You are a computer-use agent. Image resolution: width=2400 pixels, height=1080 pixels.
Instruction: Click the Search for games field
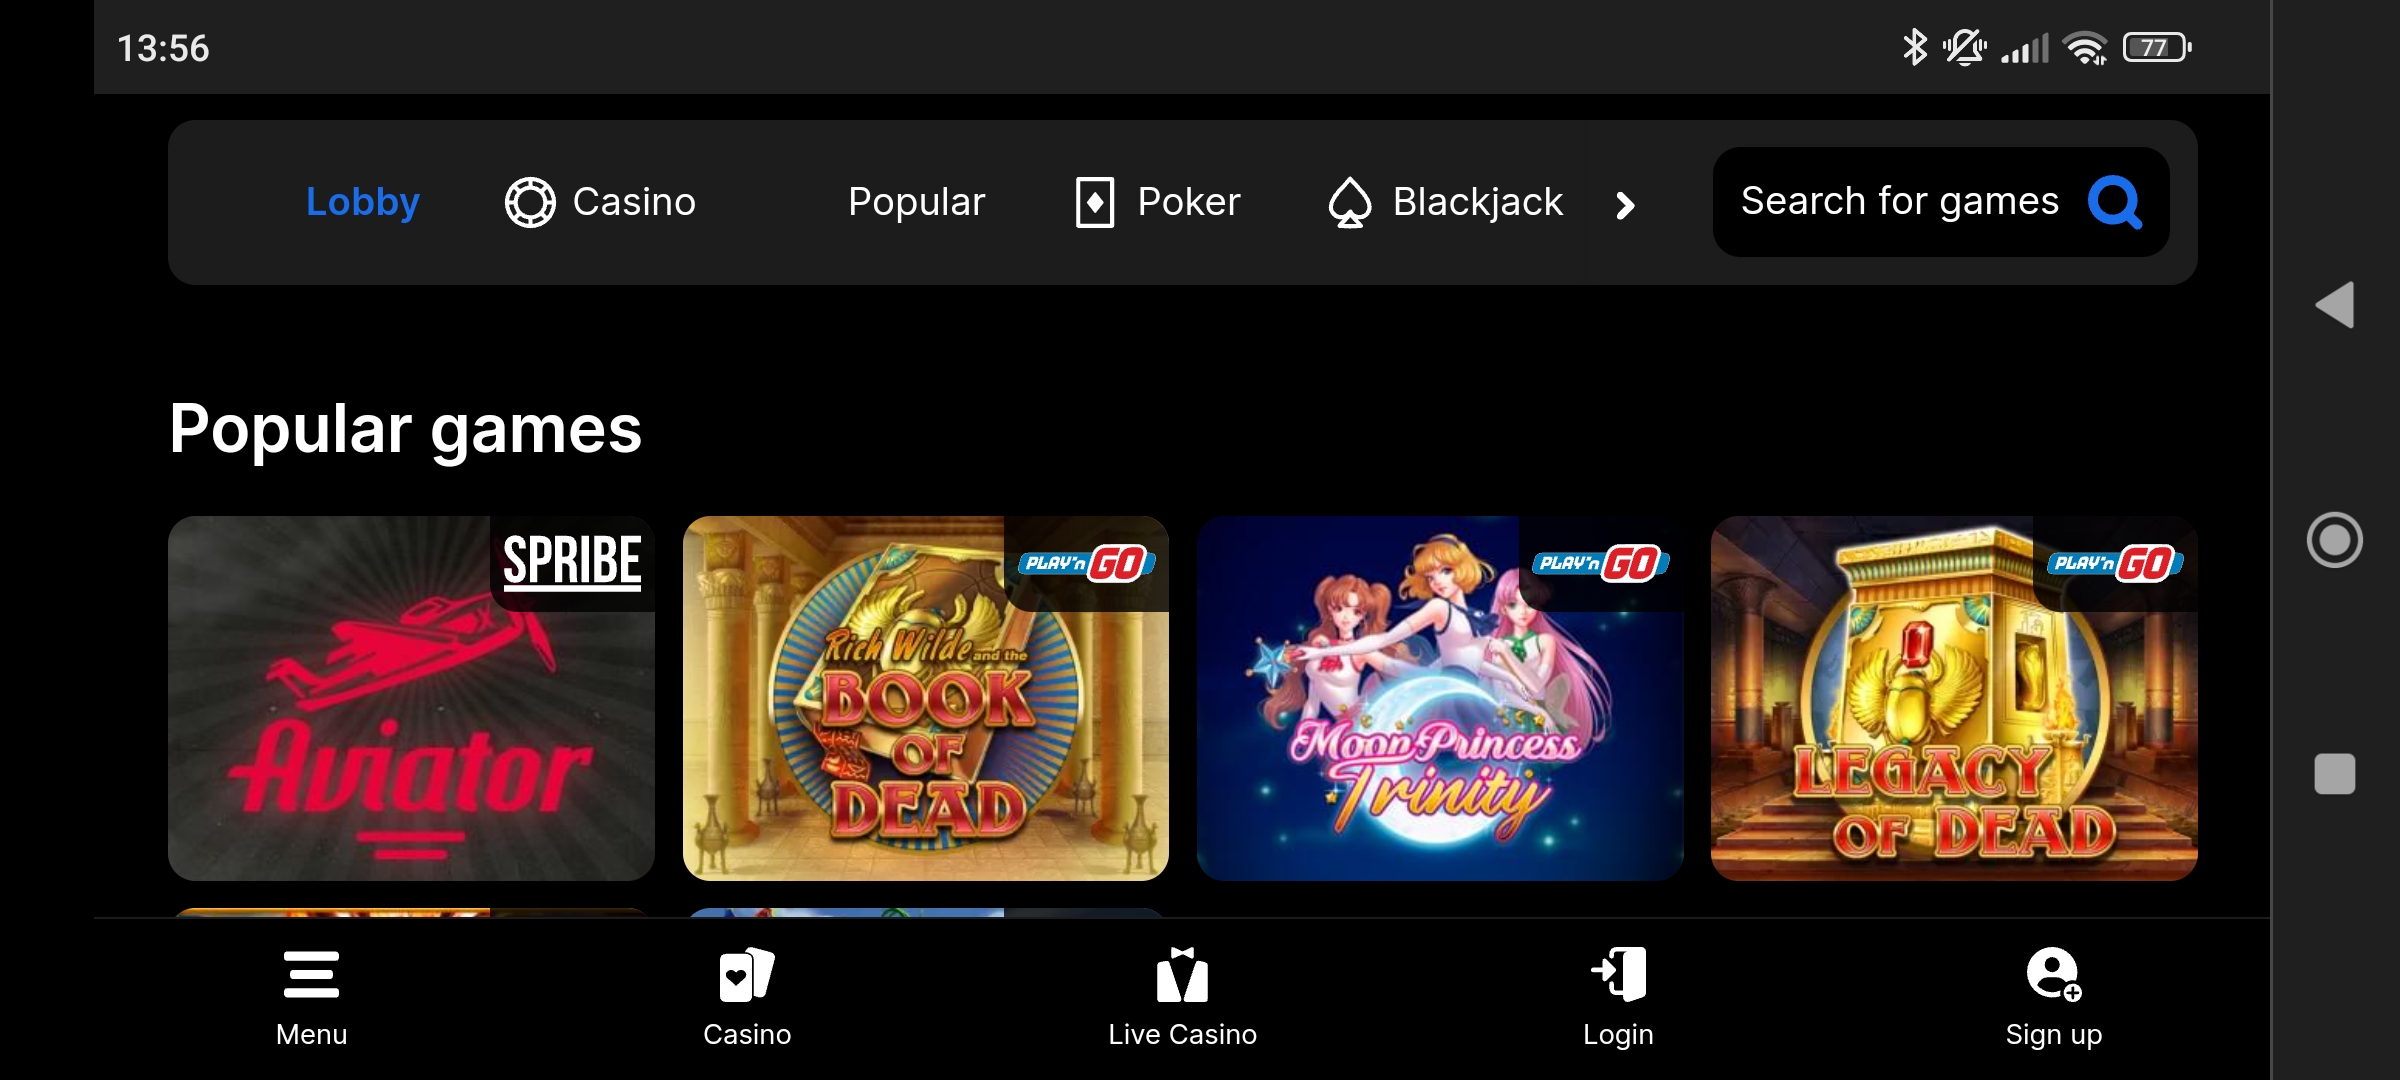tap(1941, 202)
